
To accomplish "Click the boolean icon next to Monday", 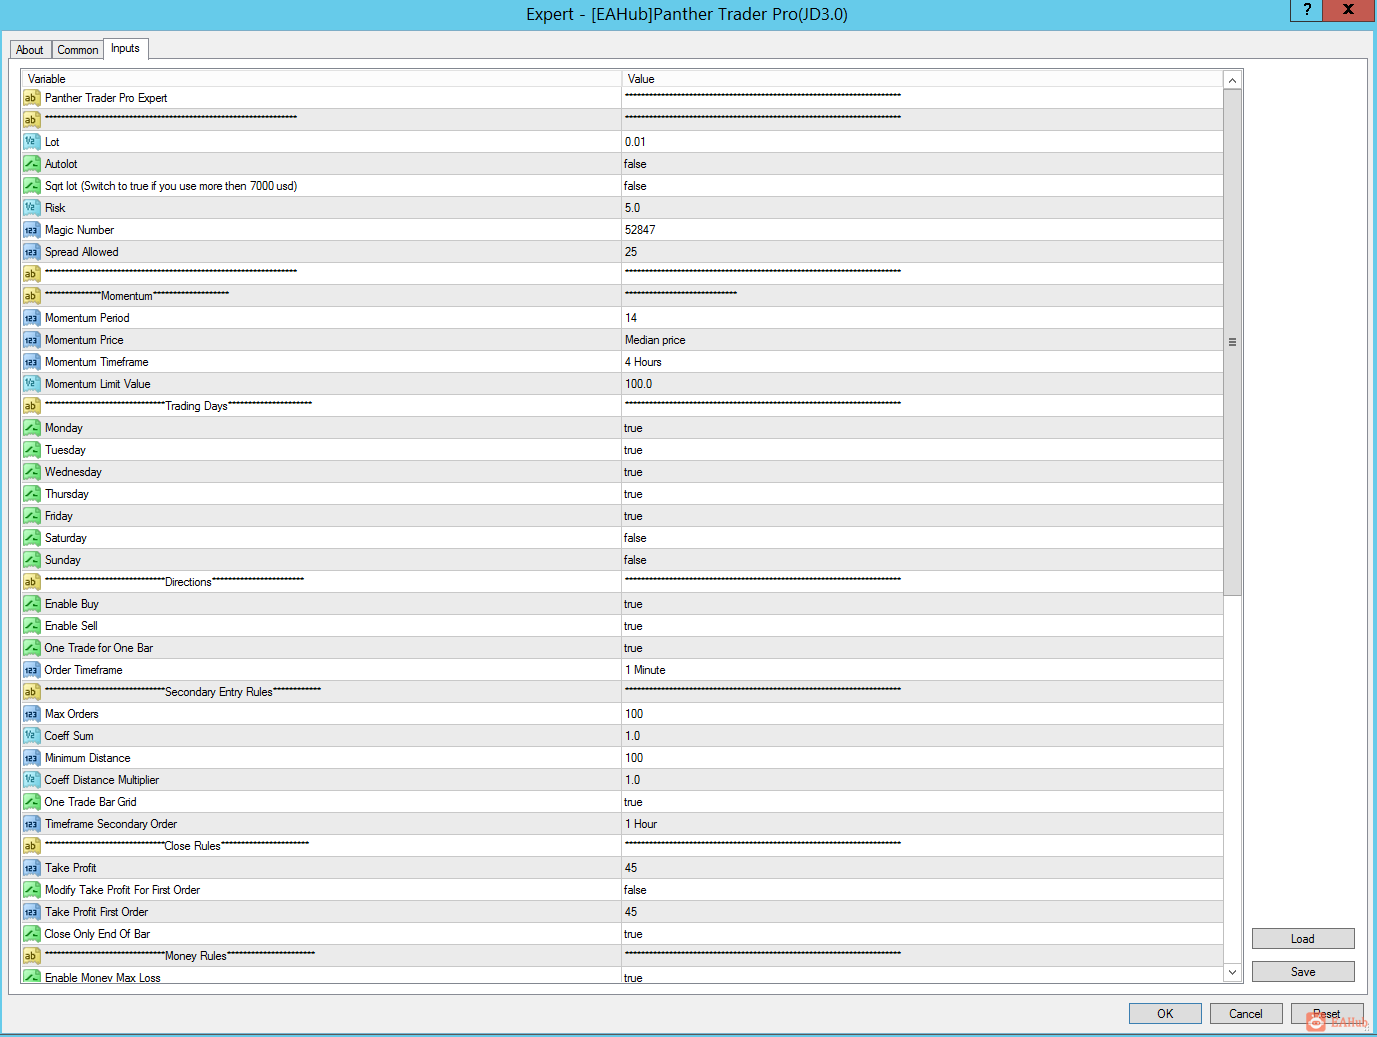I will click(x=31, y=428).
